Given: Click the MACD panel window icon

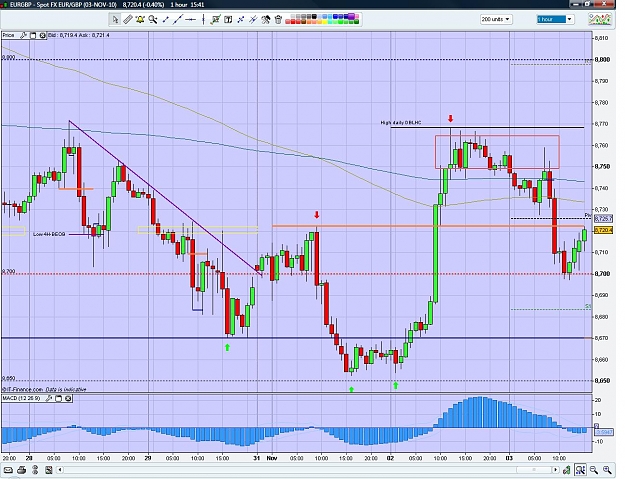Looking at the screenshot, I should point(59,398).
